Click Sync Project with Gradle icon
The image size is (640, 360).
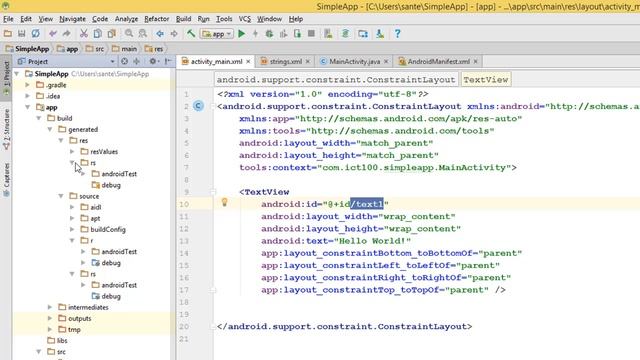point(345,34)
